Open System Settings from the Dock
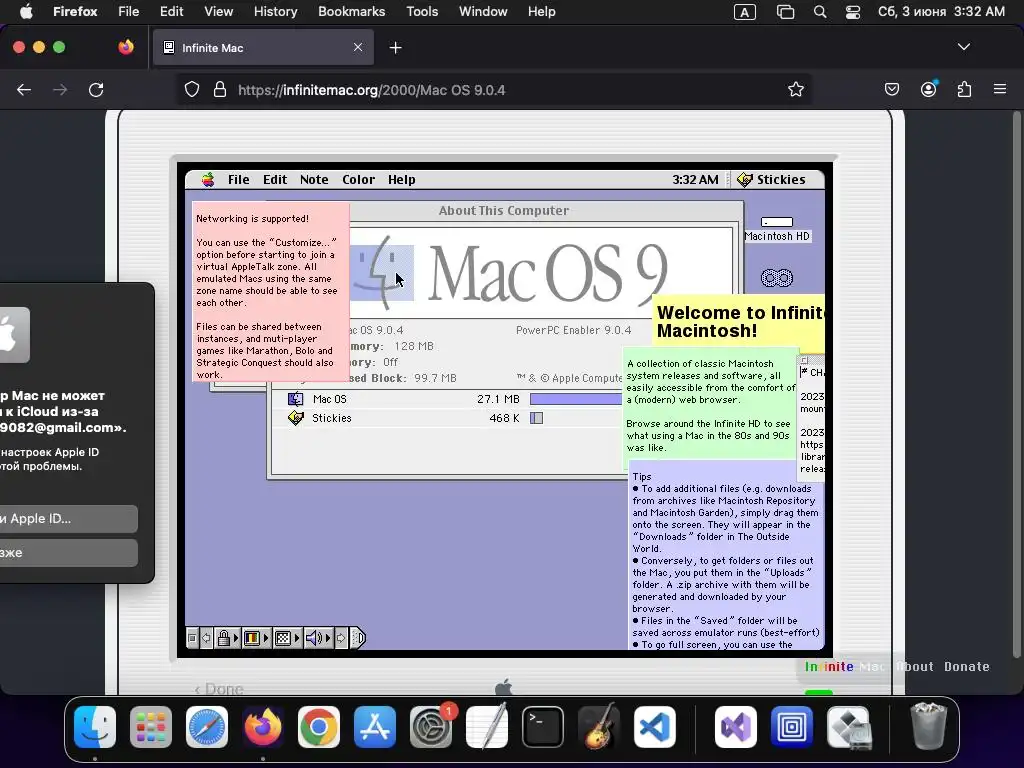This screenshot has width=1024, height=768. click(430, 727)
